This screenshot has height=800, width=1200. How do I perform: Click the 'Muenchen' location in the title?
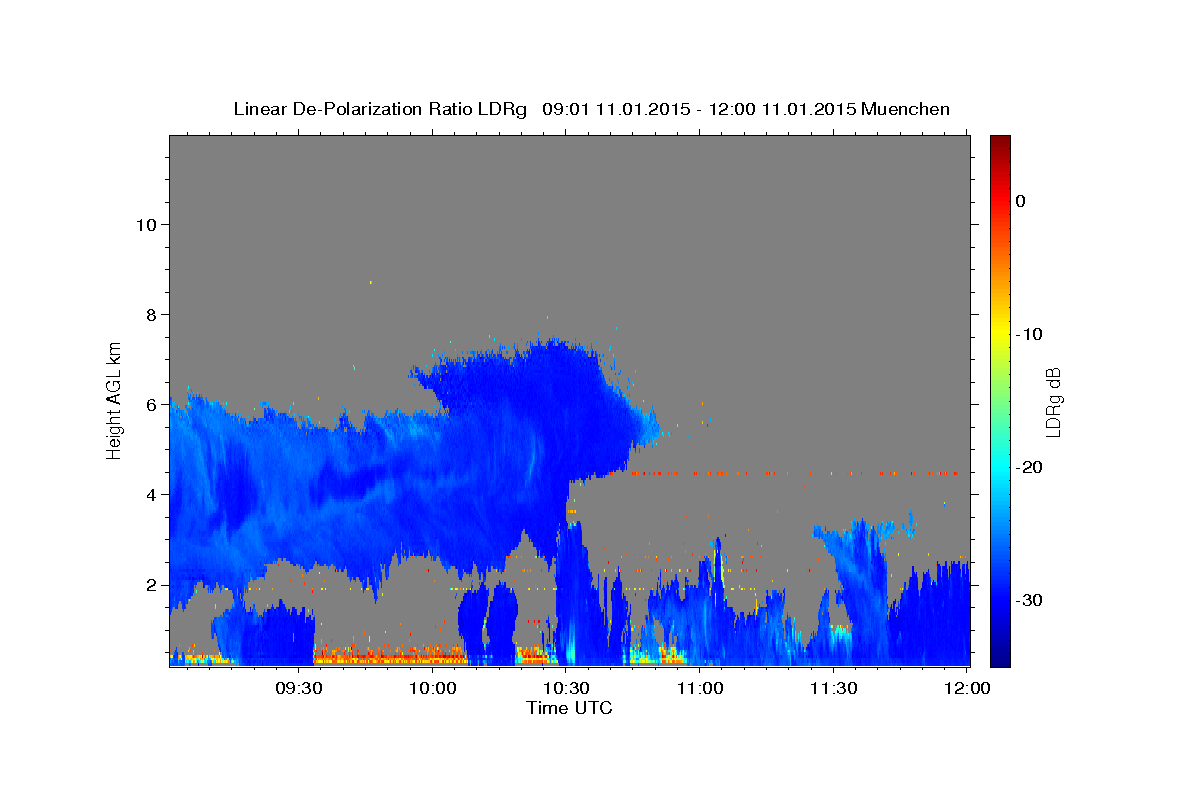[x=906, y=109]
